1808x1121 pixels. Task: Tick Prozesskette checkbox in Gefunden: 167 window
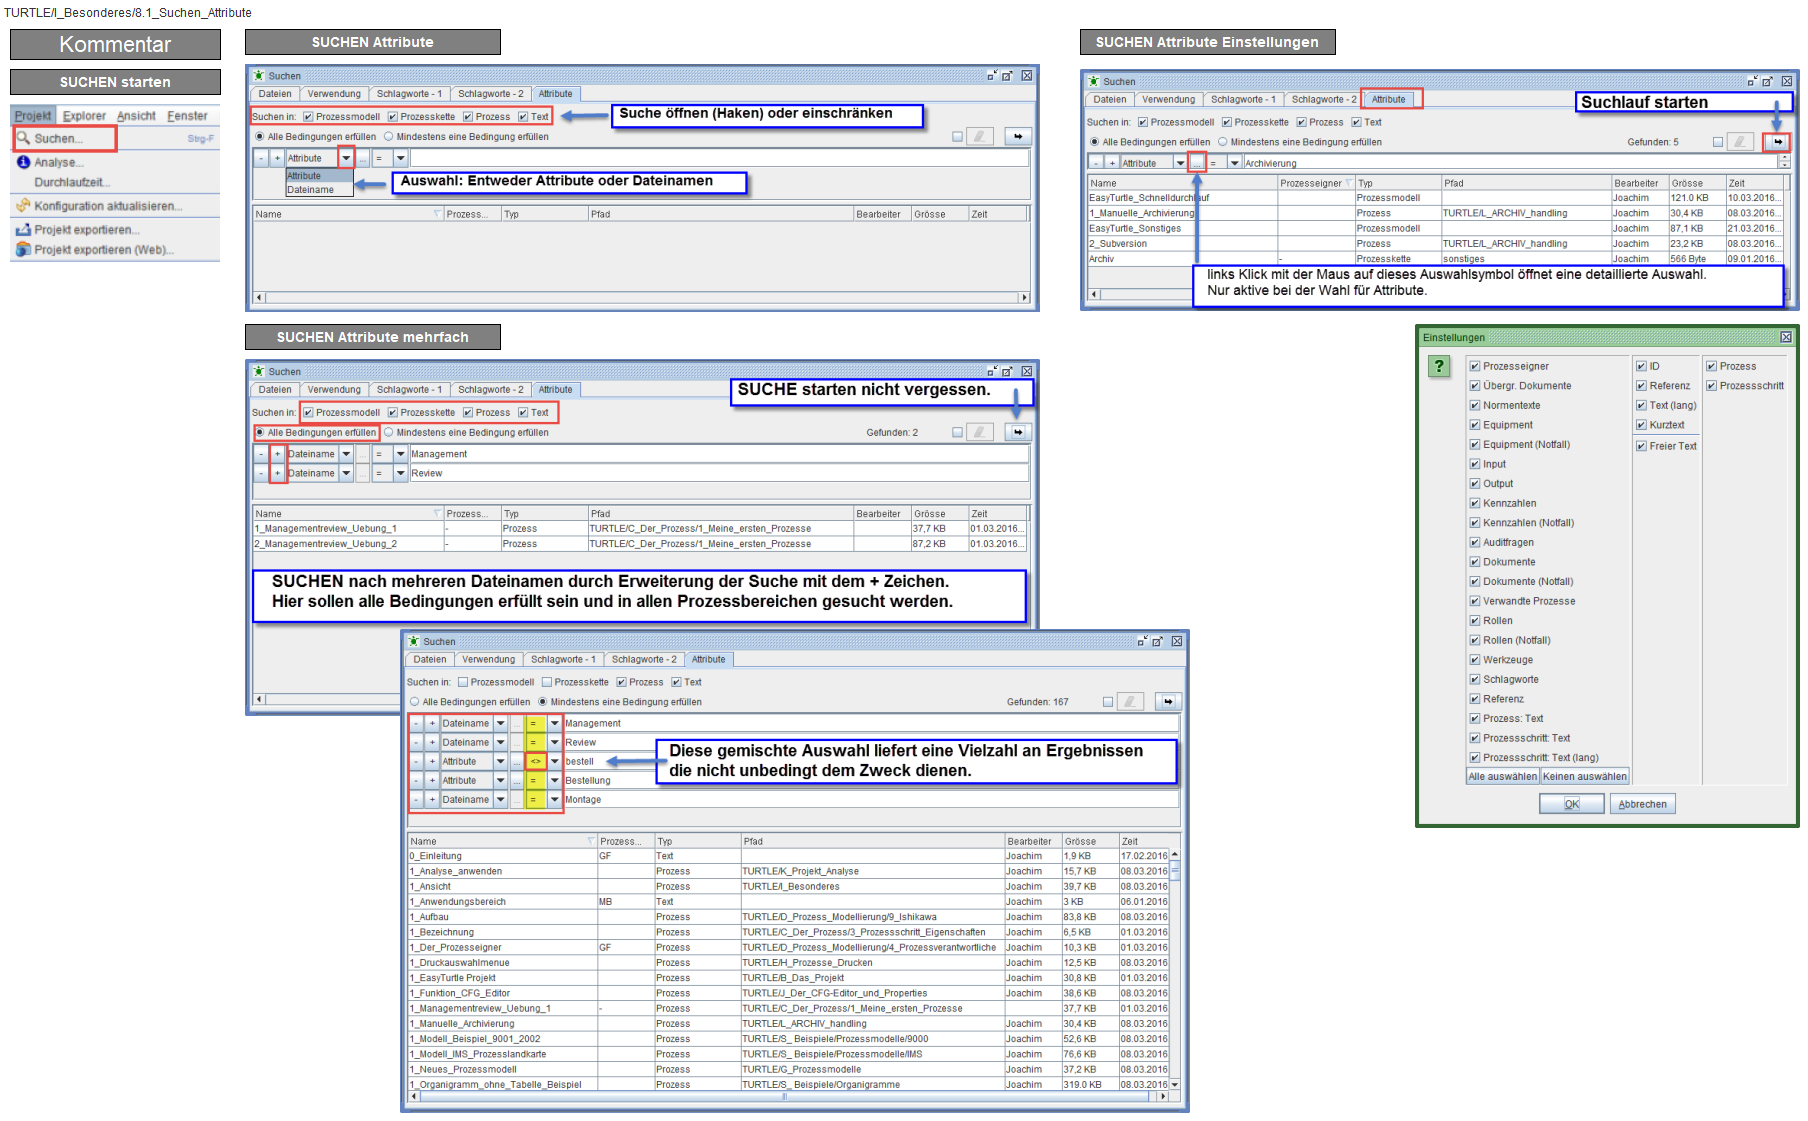[547, 682]
